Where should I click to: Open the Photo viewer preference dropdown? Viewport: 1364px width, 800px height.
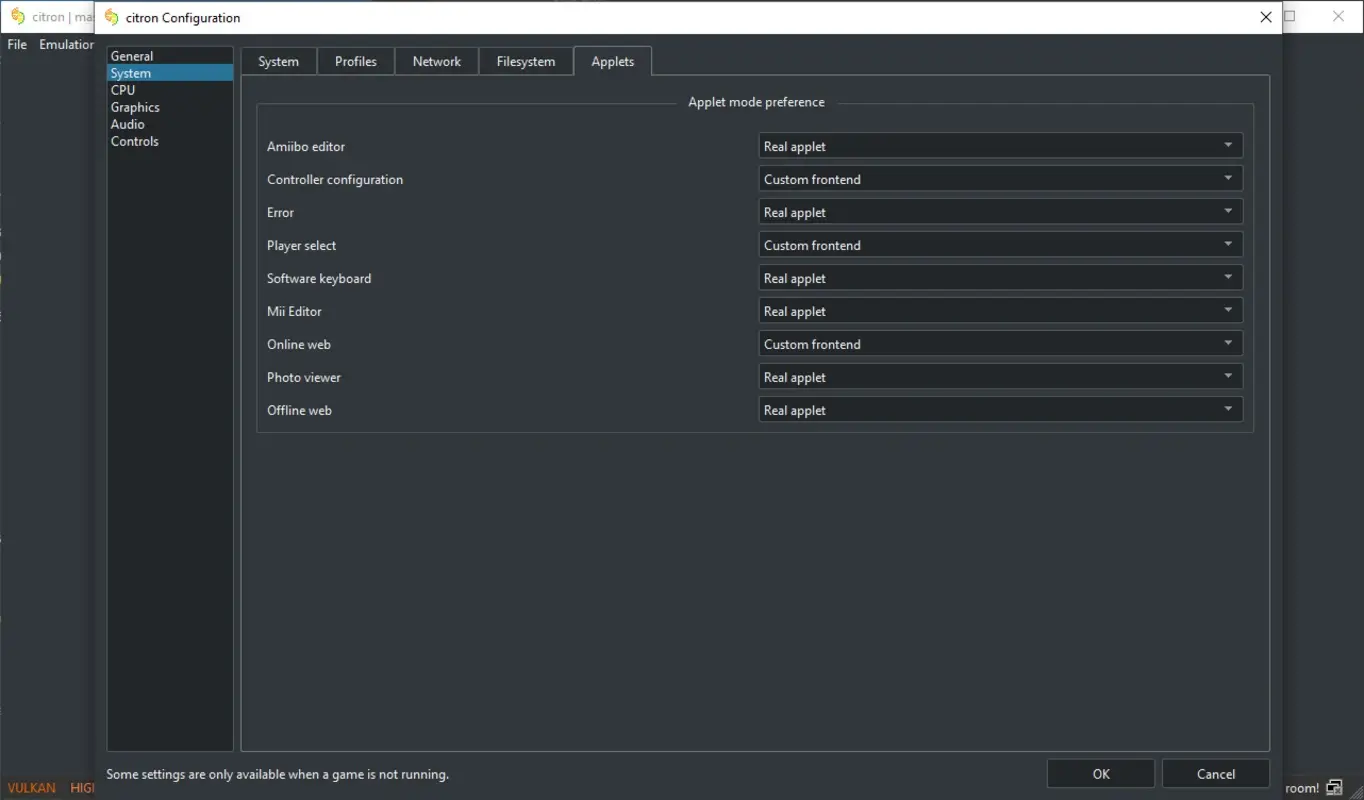1000,376
